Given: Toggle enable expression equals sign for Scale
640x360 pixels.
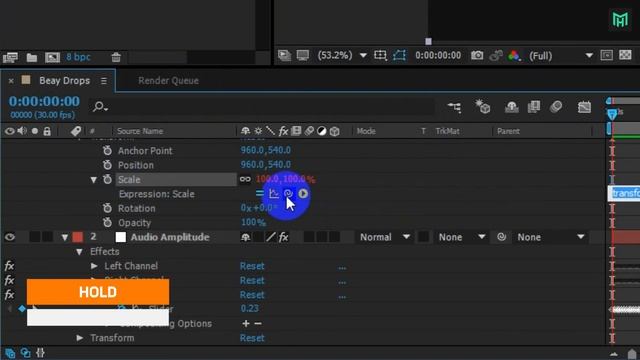Looking at the screenshot, I should point(260,193).
